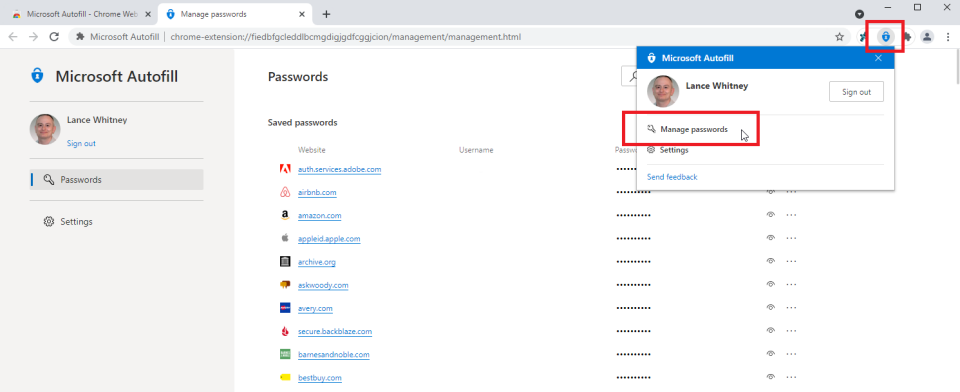
Task: Click the Microsoft Autofill extension toolbar icon
Action: coord(885,37)
